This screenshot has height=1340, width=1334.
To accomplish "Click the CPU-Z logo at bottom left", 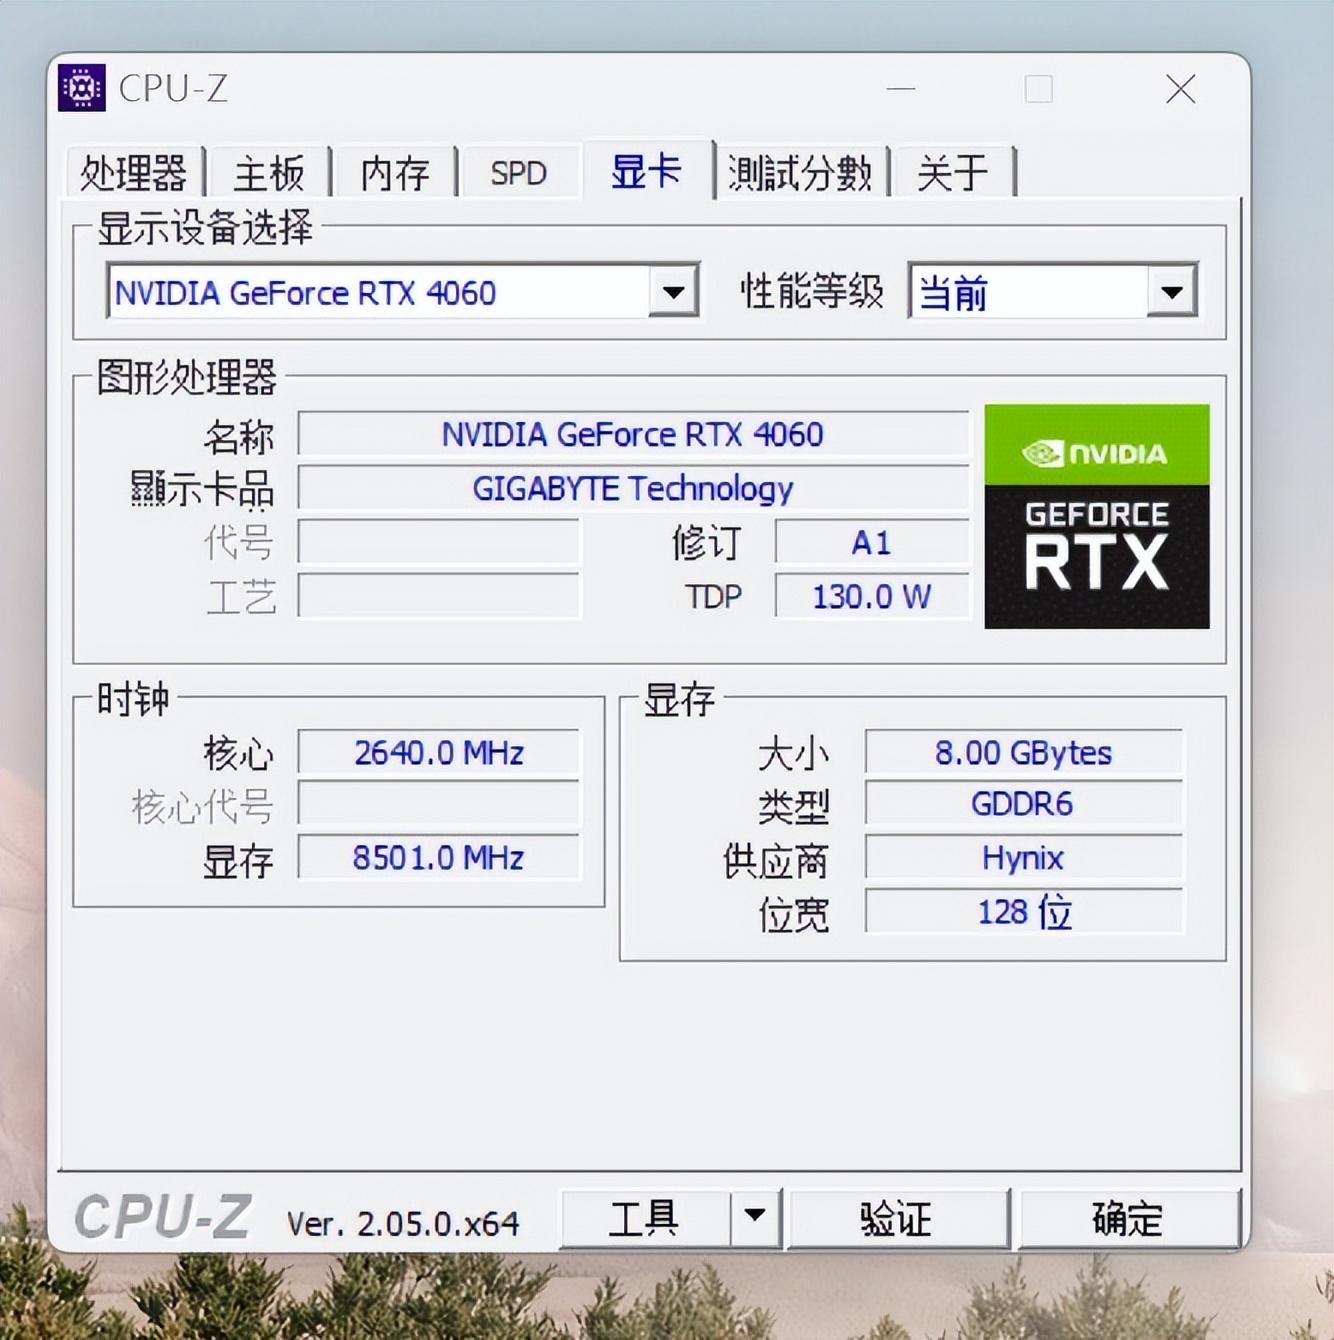I will [163, 1217].
